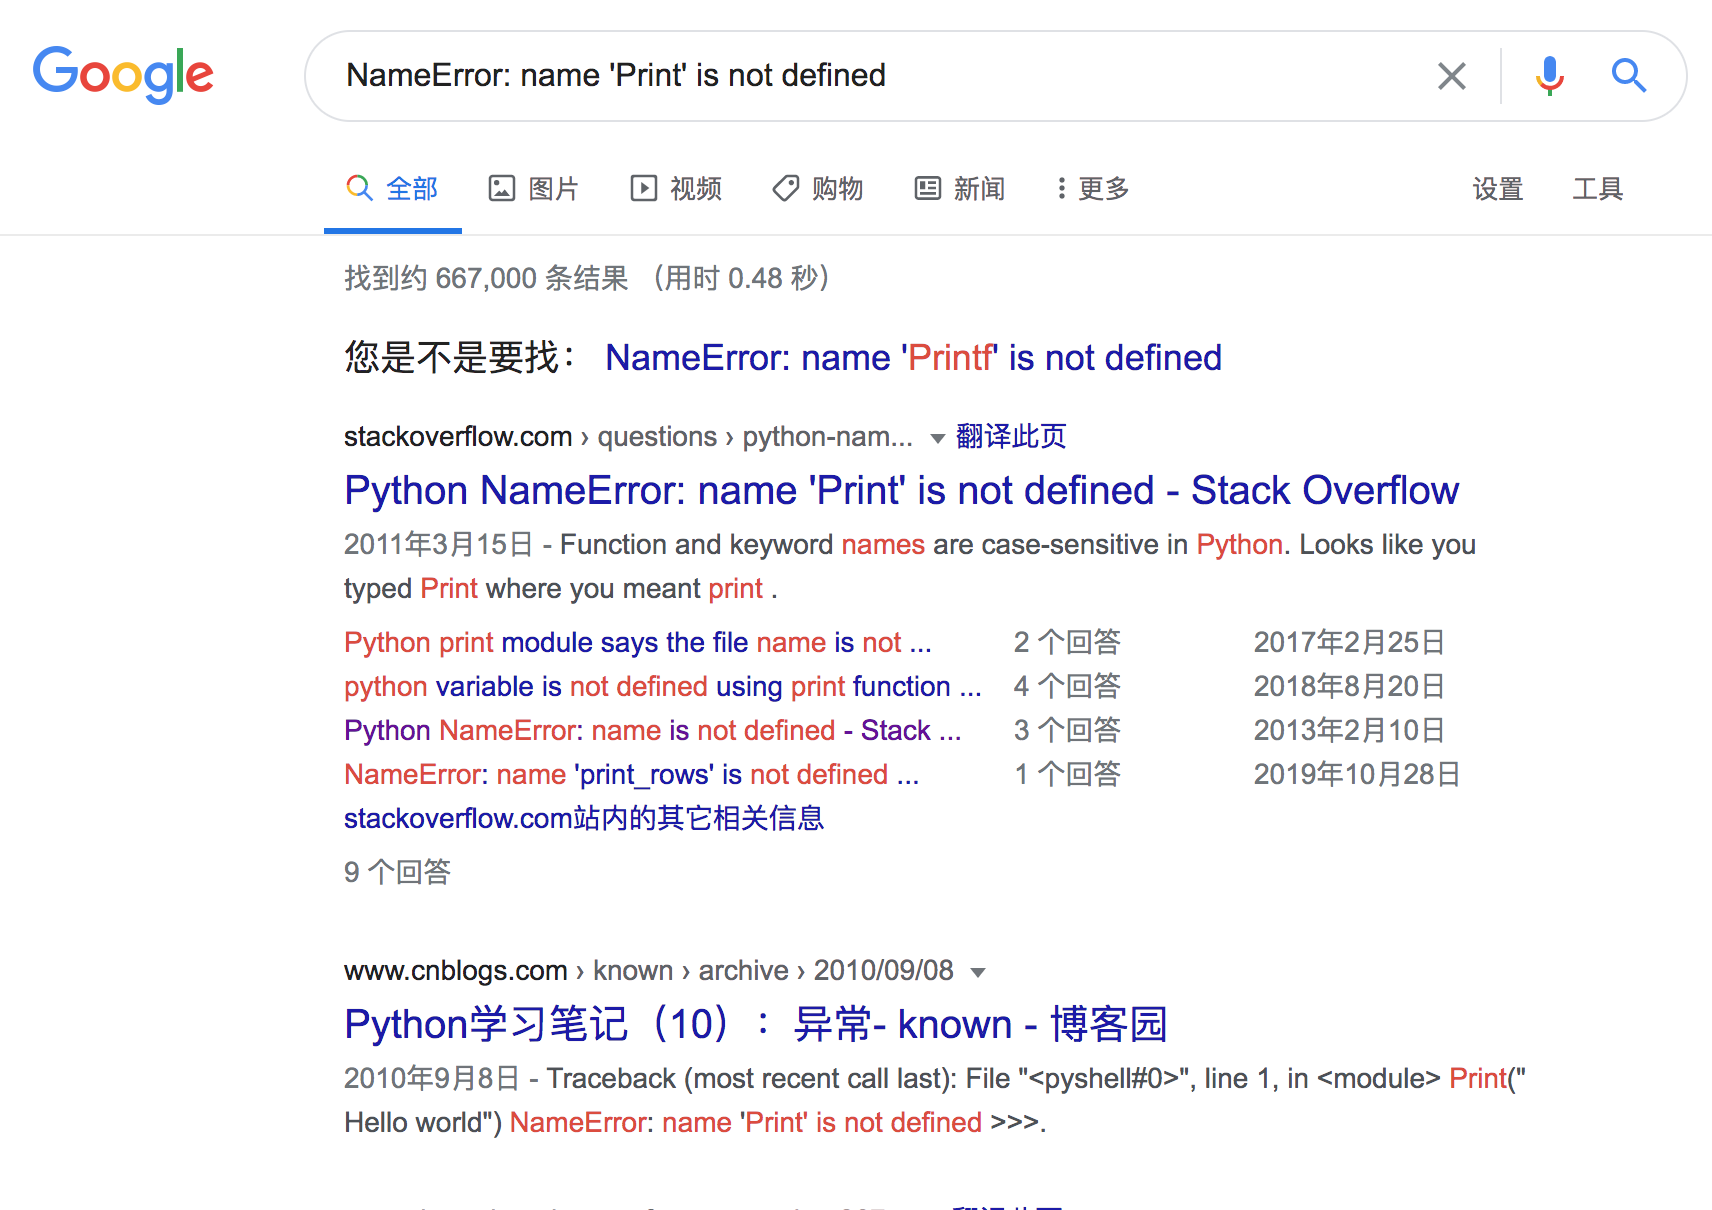This screenshot has width=1712, height=1210.
Task: Click the 图片 images tab icon
Action: tap(501, 188)
